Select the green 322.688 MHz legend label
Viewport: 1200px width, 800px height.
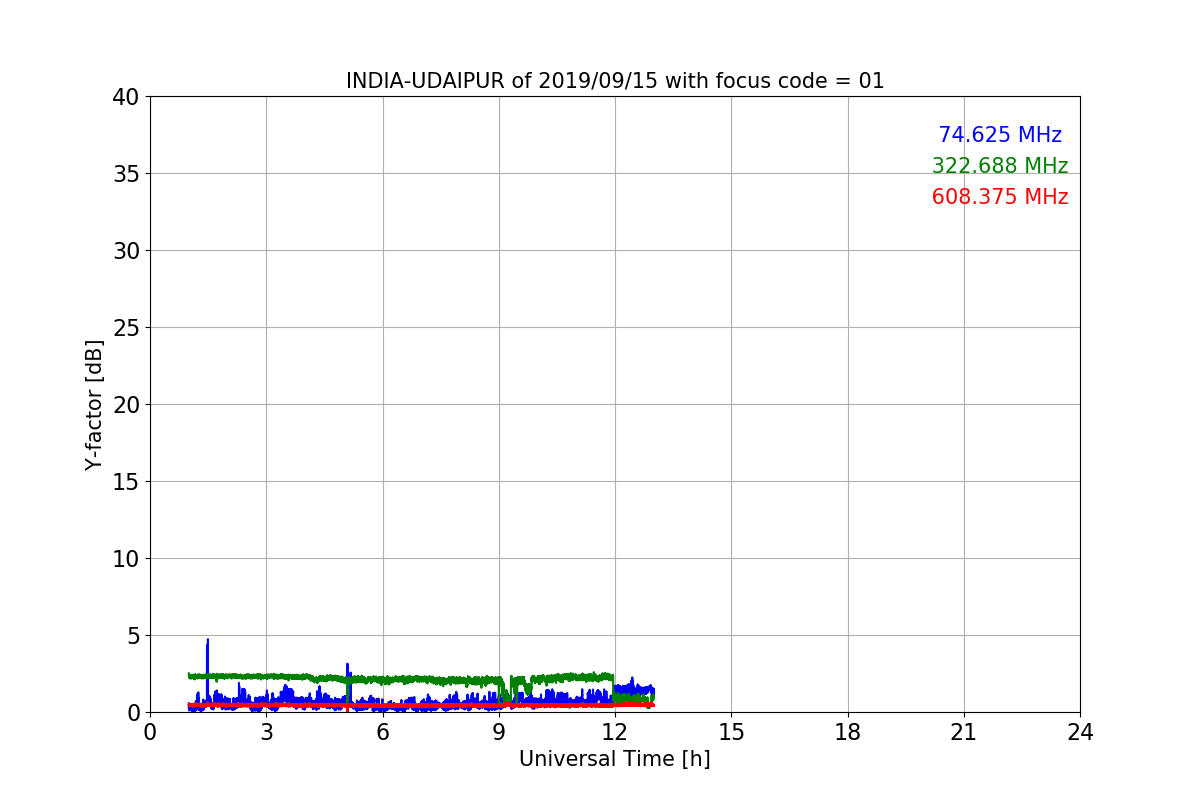click(x=999, y=166)
